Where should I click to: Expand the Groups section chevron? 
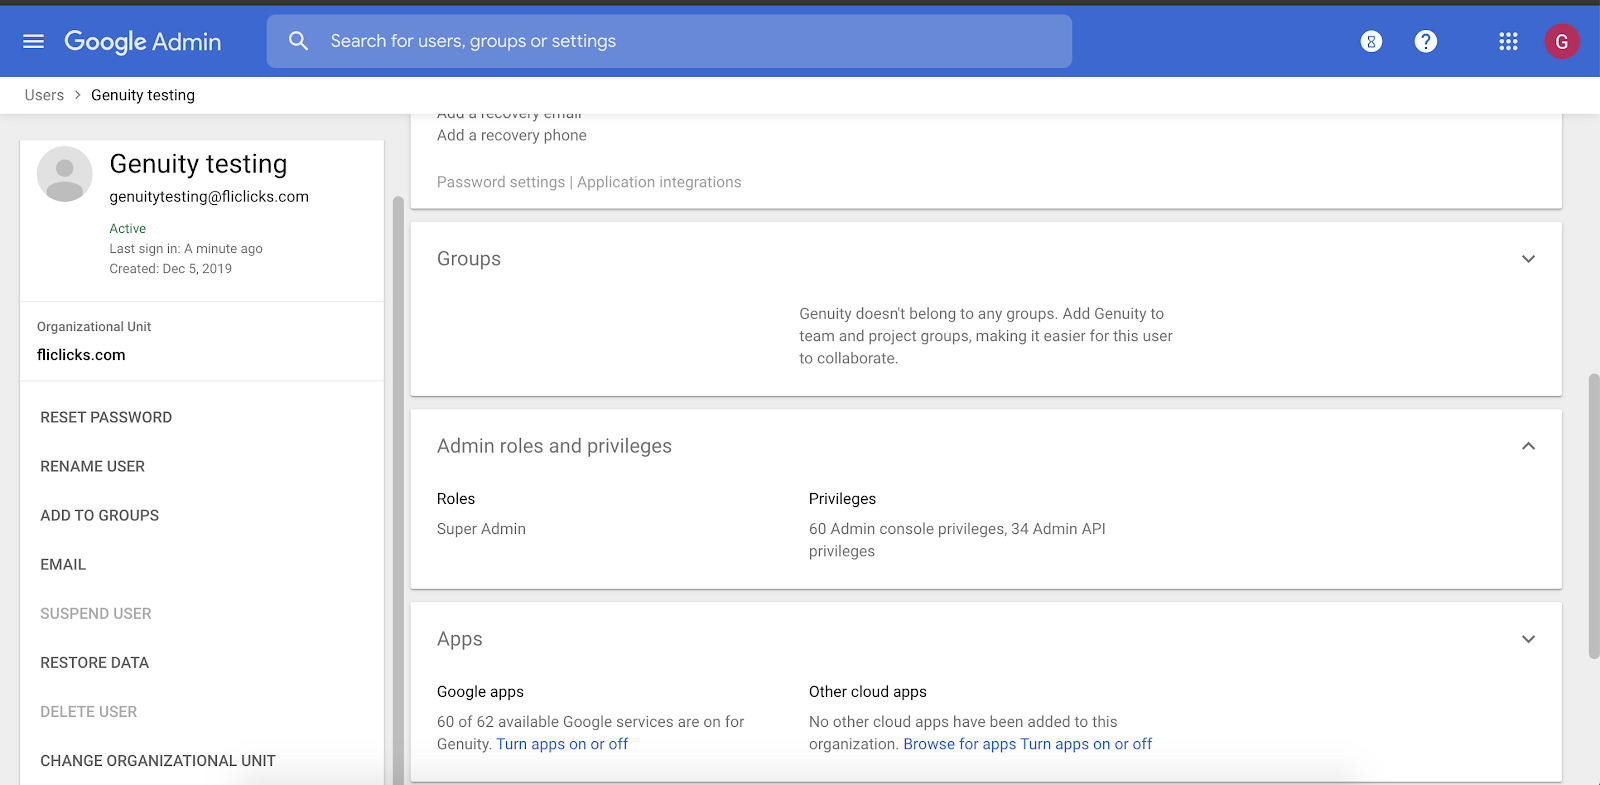pyautogui.click(x=1528, y=259)
